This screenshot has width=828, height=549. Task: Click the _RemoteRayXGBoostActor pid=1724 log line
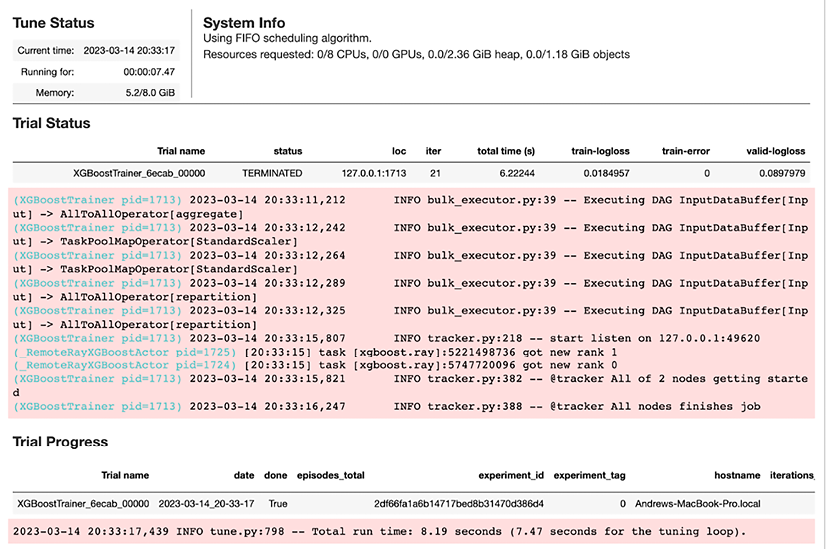315,365
